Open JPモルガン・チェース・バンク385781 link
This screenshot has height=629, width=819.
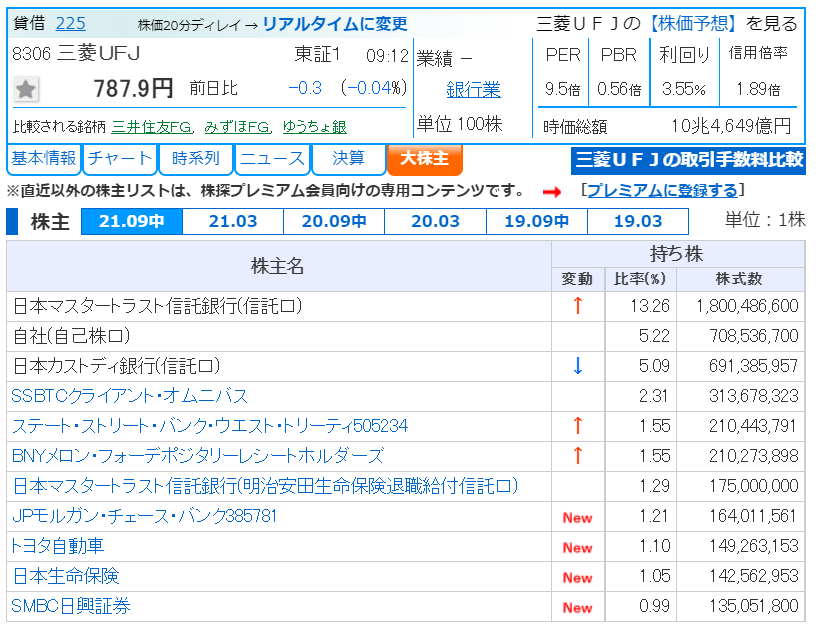[144, 517]
